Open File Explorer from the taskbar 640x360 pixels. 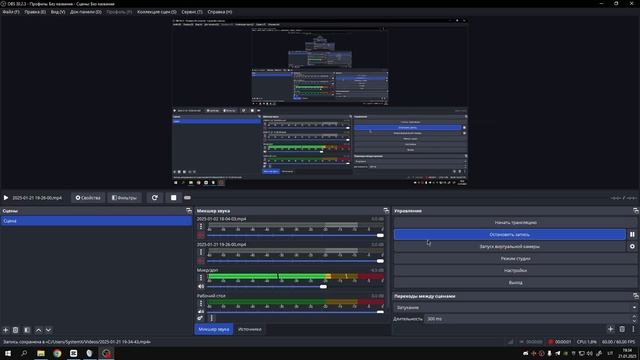click(x=41, y=353)
